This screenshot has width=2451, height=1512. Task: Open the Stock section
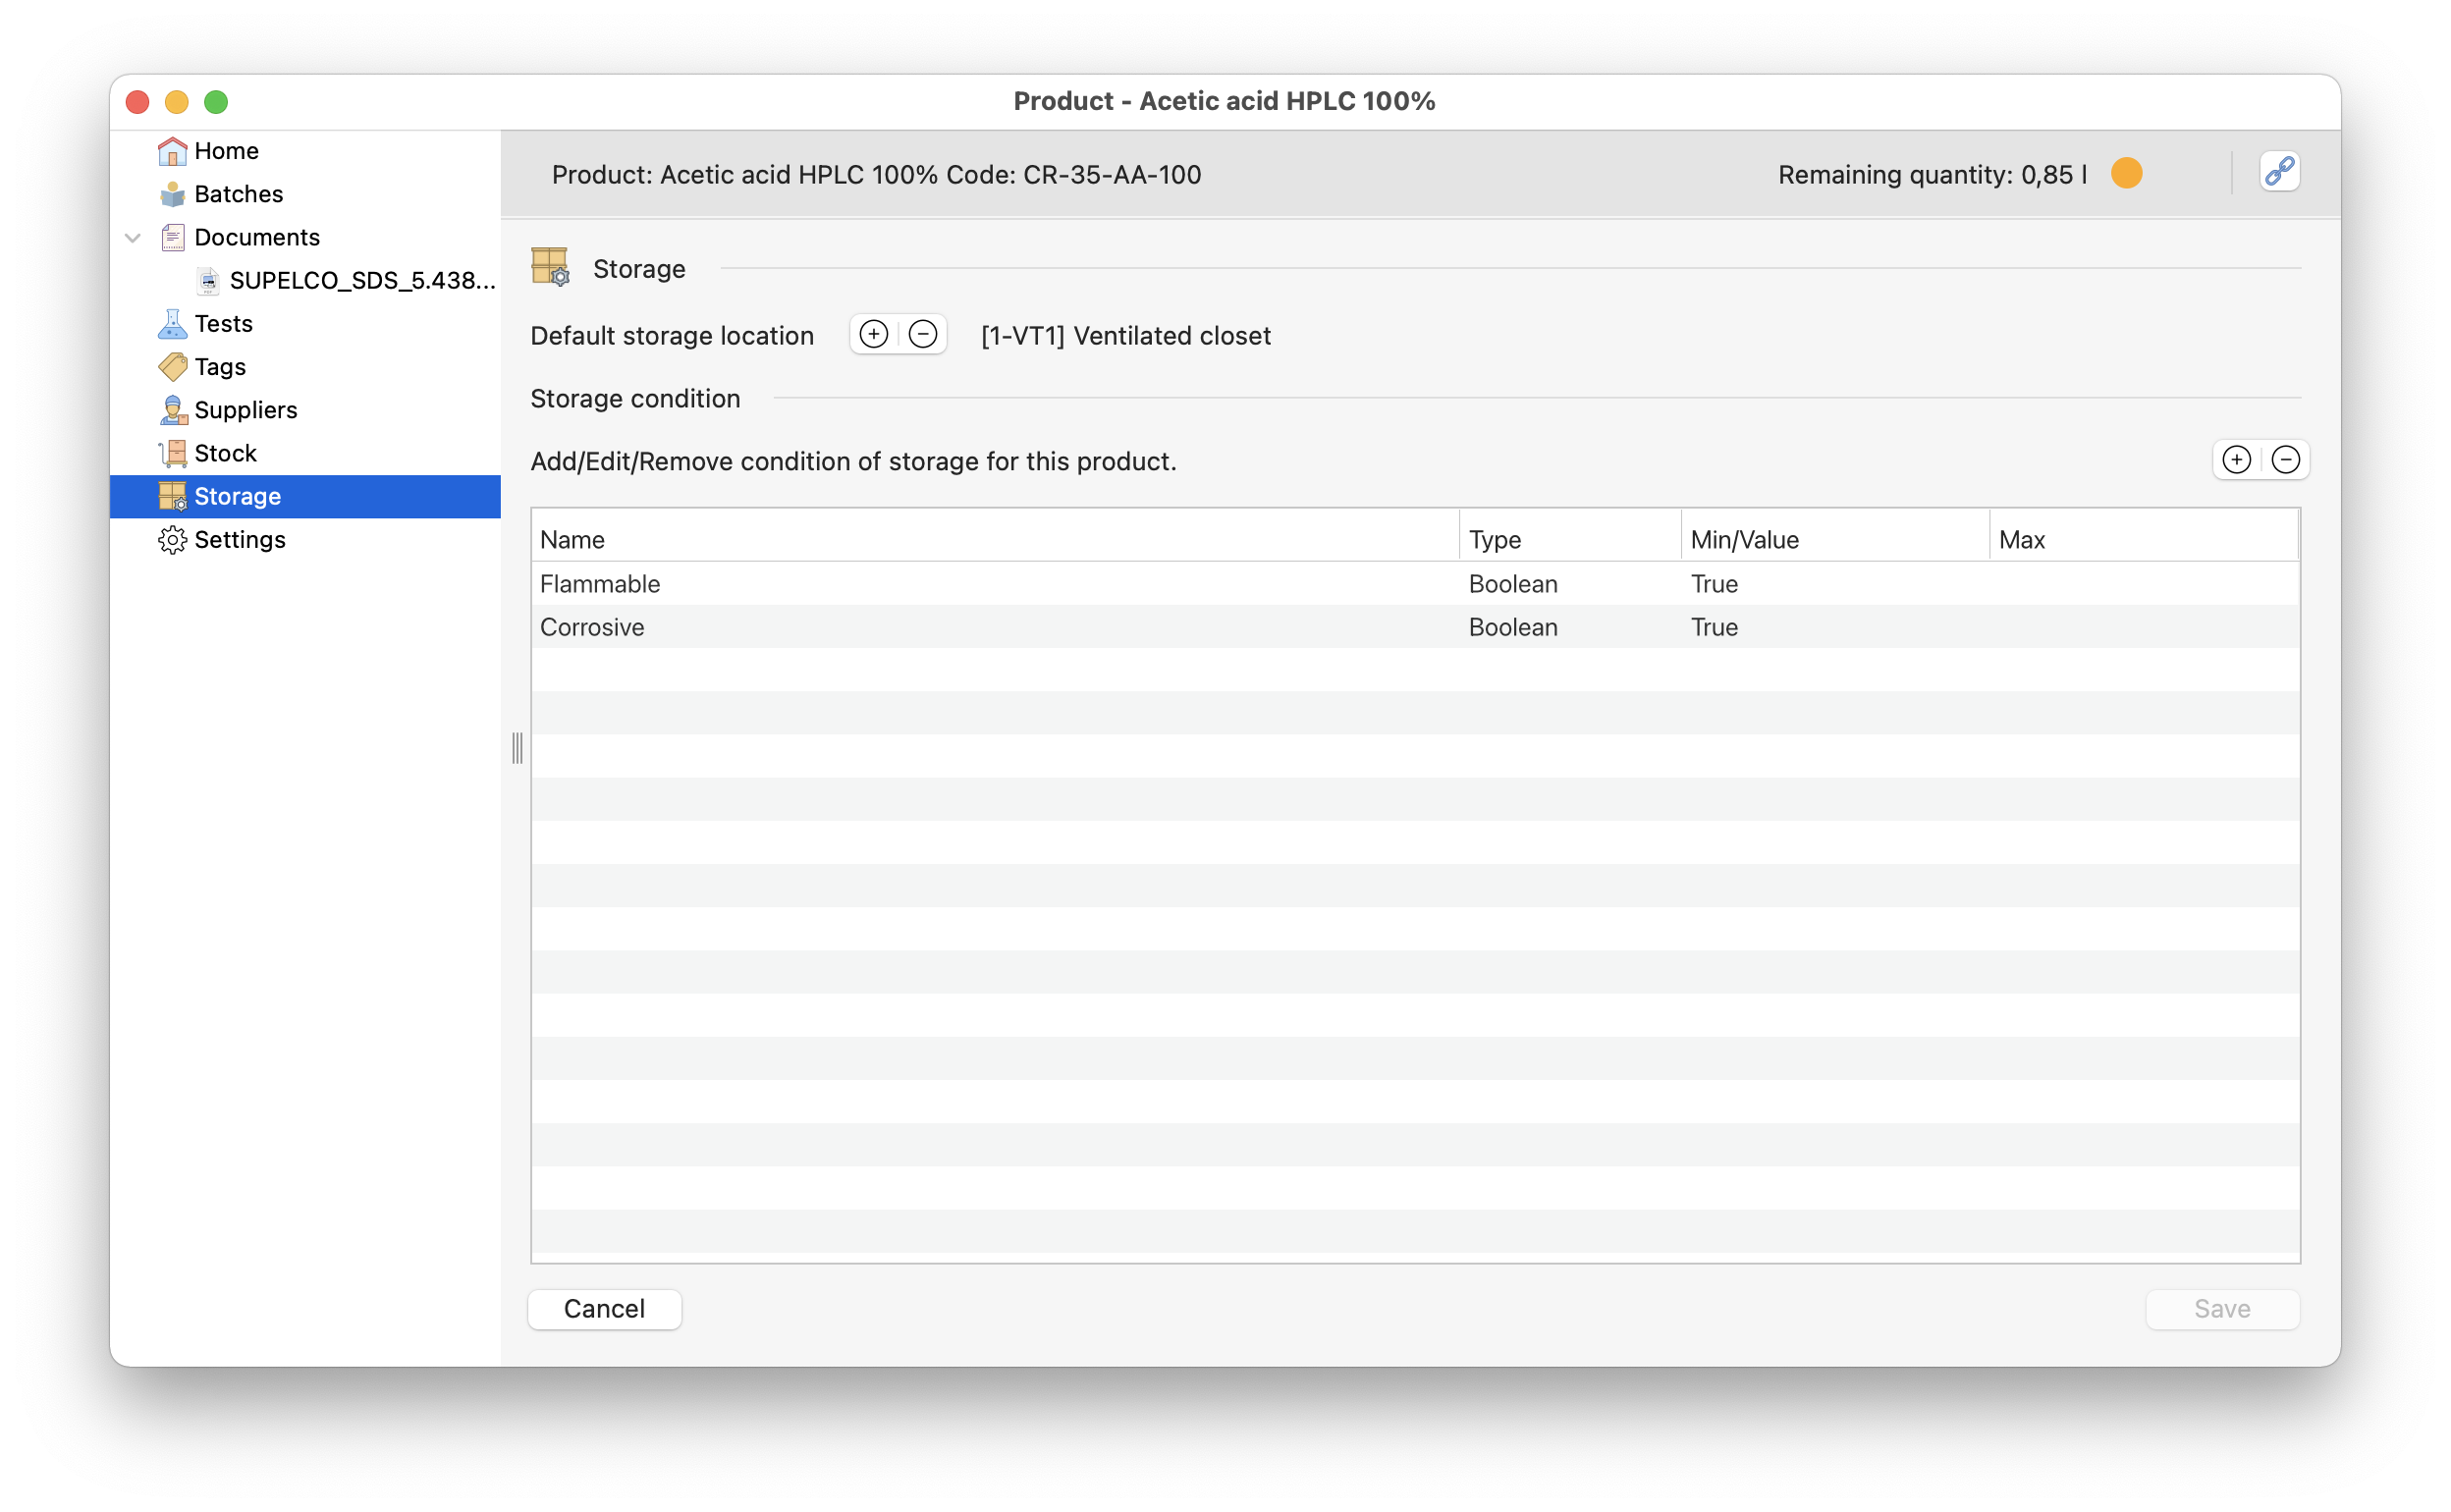[x=225, y=453]
